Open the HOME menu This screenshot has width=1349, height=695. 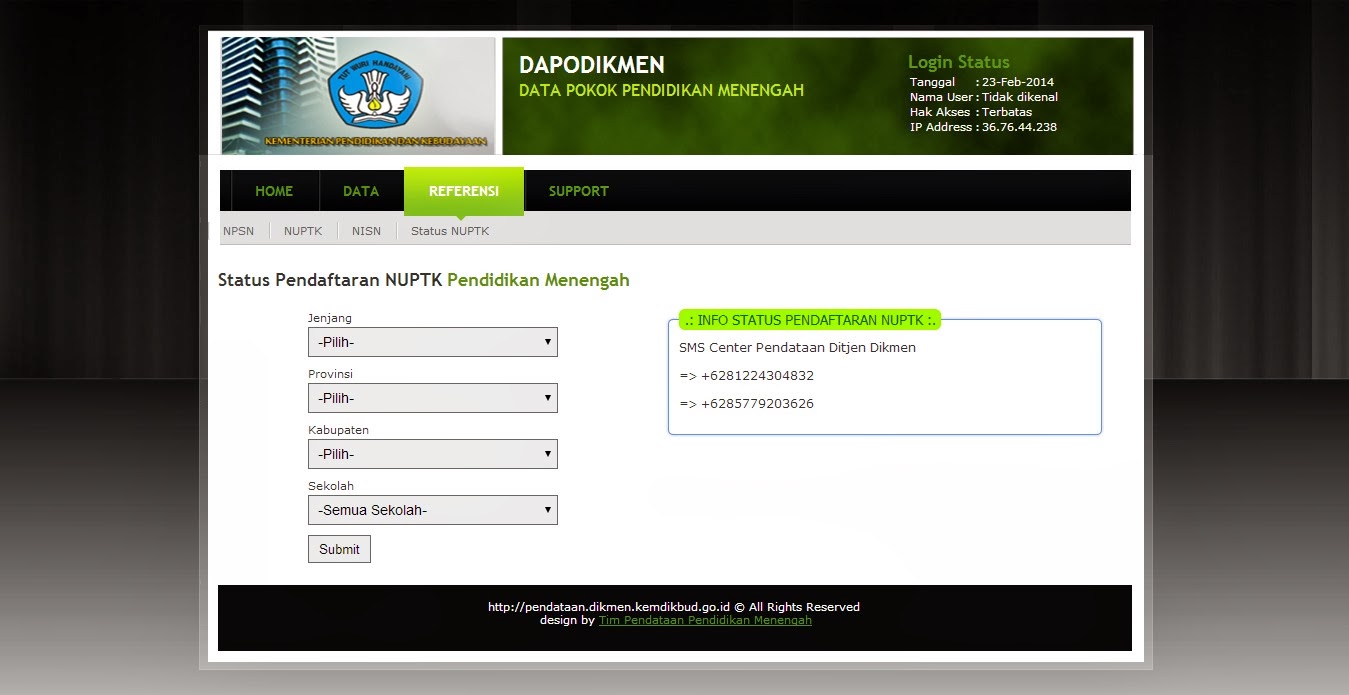click(x=274, y=191)
